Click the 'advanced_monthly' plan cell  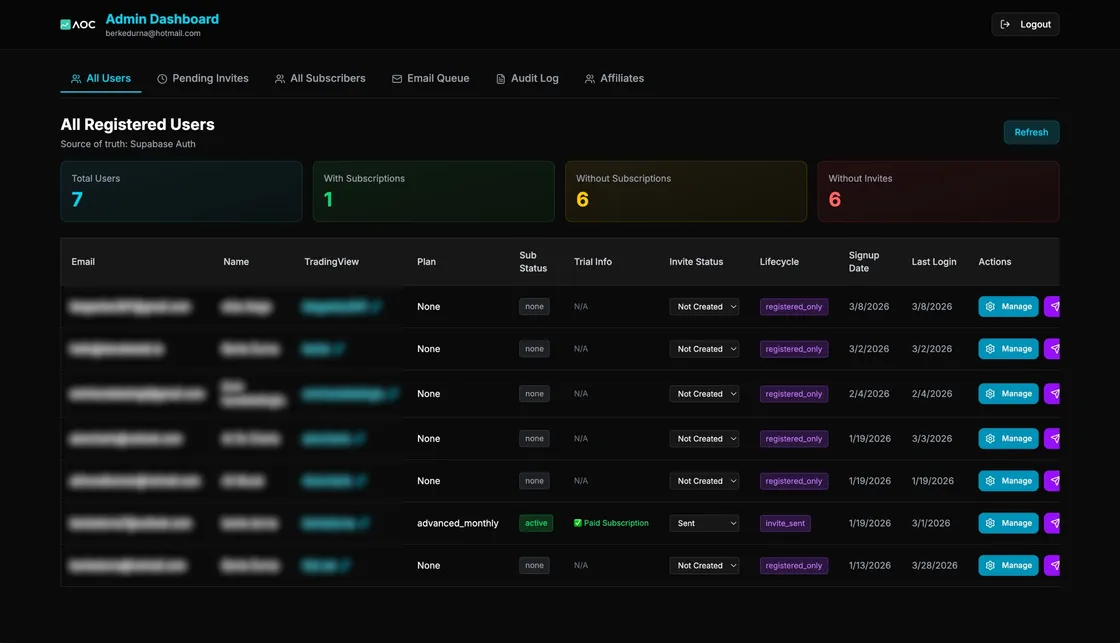[458, 523]
